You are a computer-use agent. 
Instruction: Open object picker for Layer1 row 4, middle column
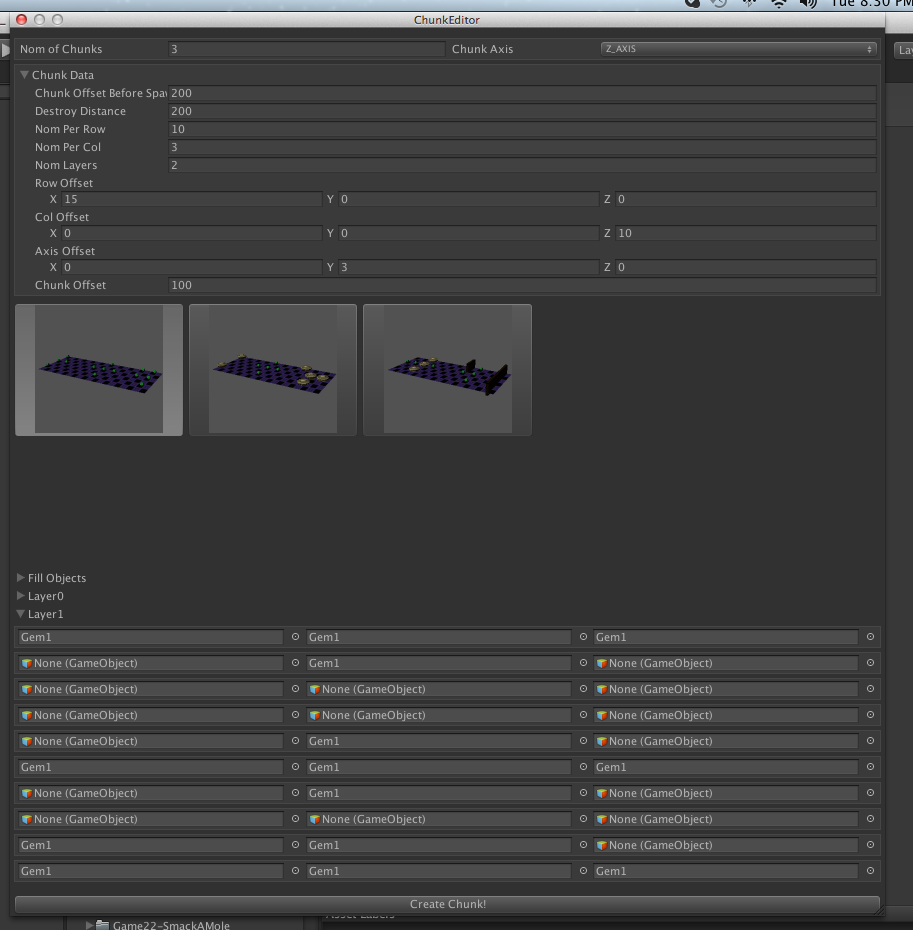583,715
